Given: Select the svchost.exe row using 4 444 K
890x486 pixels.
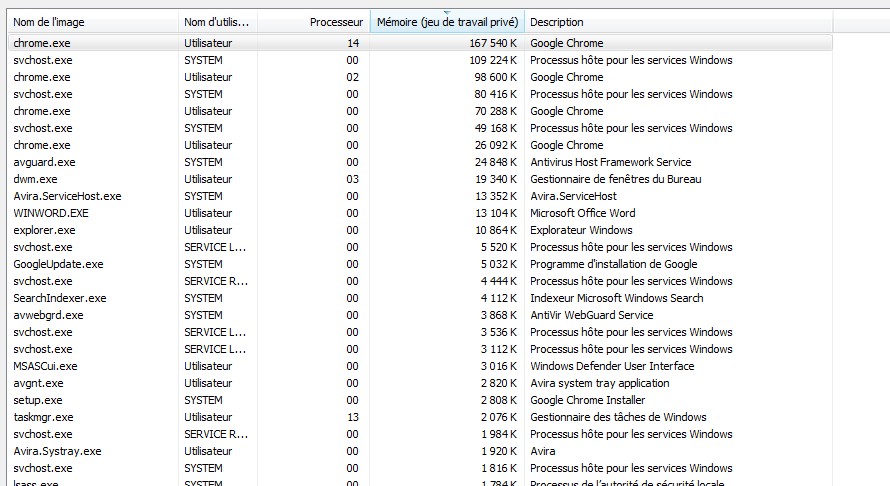Looking at the screenshot, I should 420,282.
